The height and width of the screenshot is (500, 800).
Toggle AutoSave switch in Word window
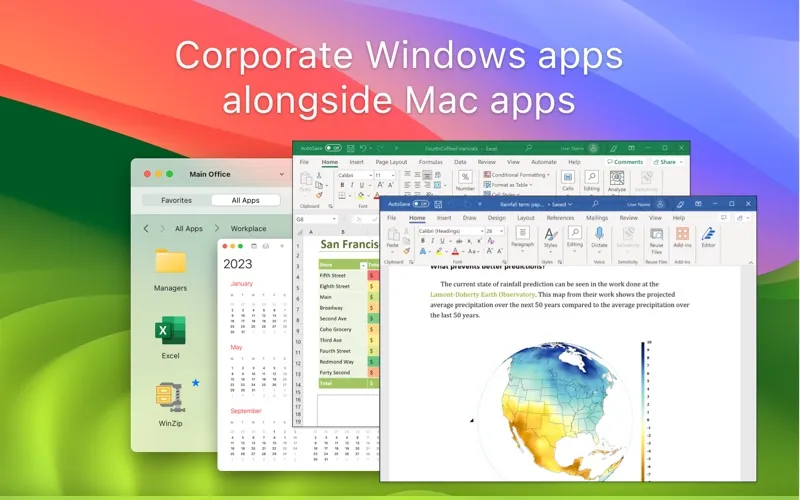click(421, 204)
